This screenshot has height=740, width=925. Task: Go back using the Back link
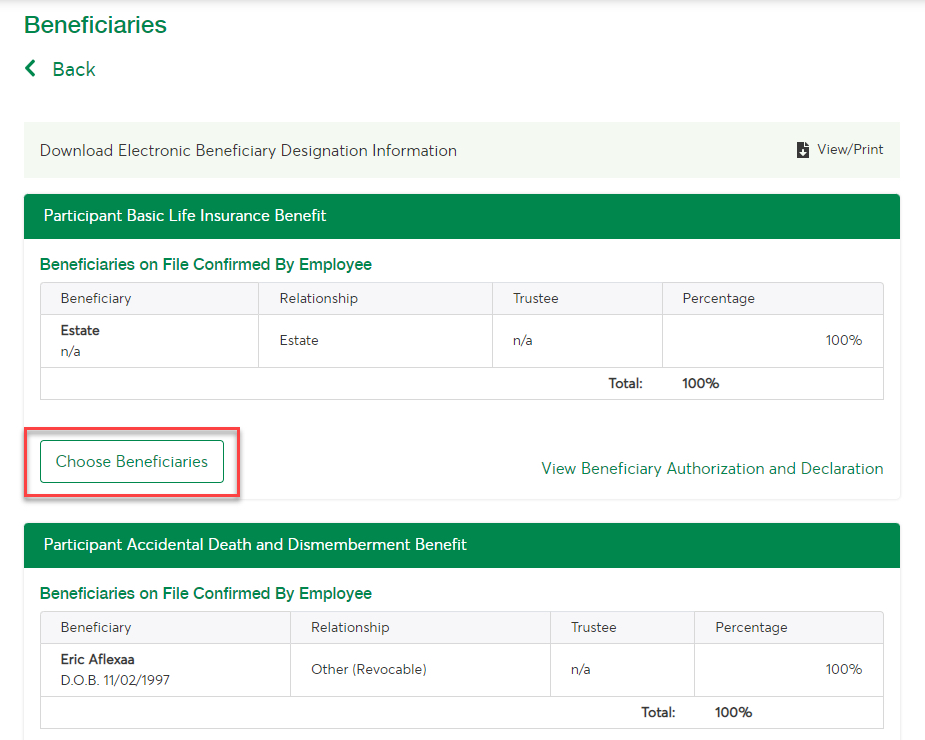tap(74, 69)
